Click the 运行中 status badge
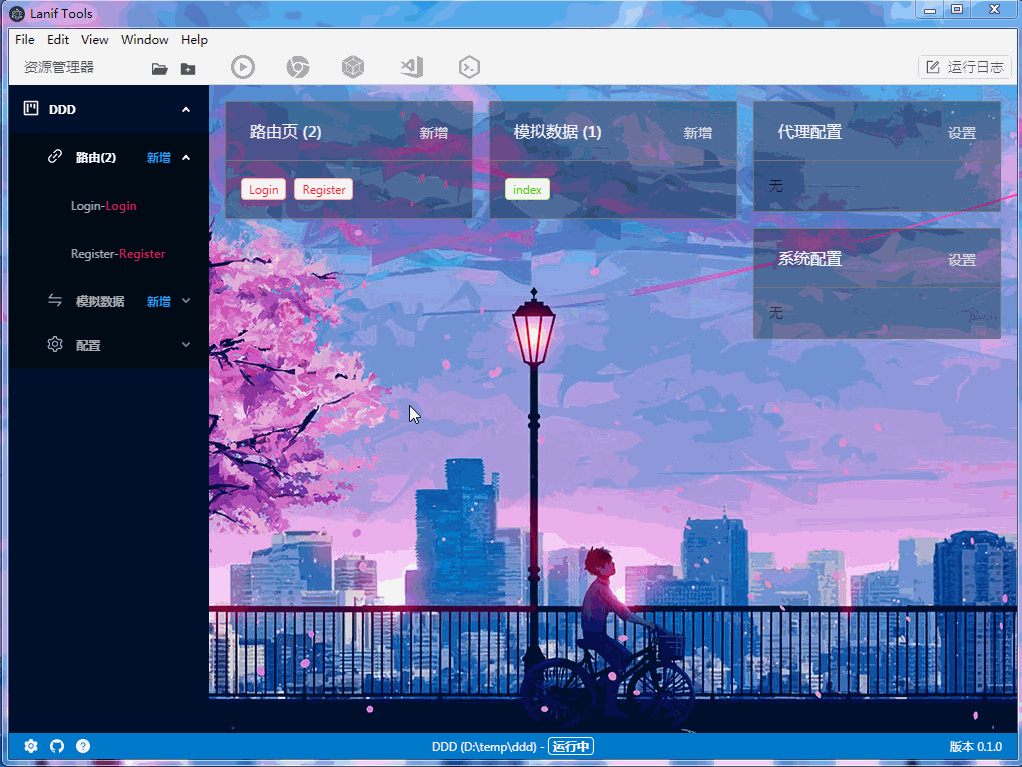Viewport: 1022px width, 767px height. (x=571, y=746)
